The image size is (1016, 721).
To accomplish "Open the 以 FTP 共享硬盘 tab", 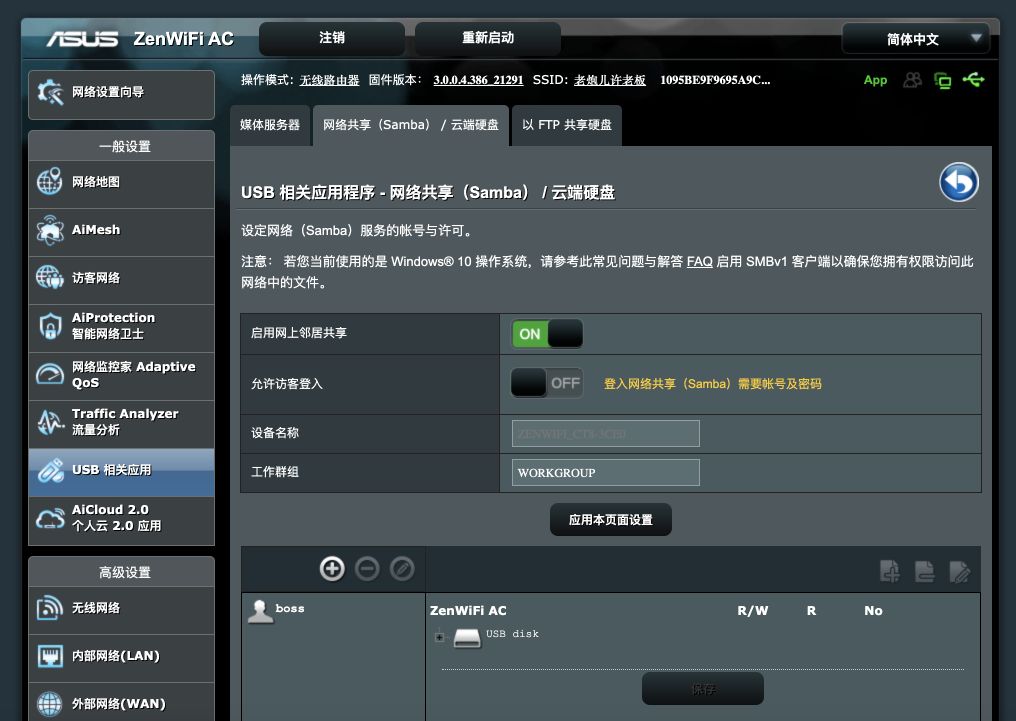I will click(567, 125).
